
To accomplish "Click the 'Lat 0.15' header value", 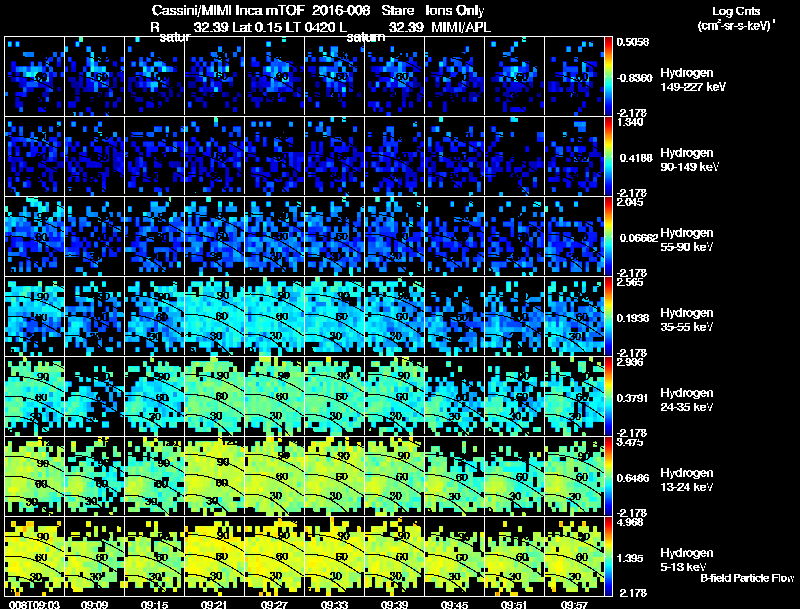I will click(x=255, y=27).
